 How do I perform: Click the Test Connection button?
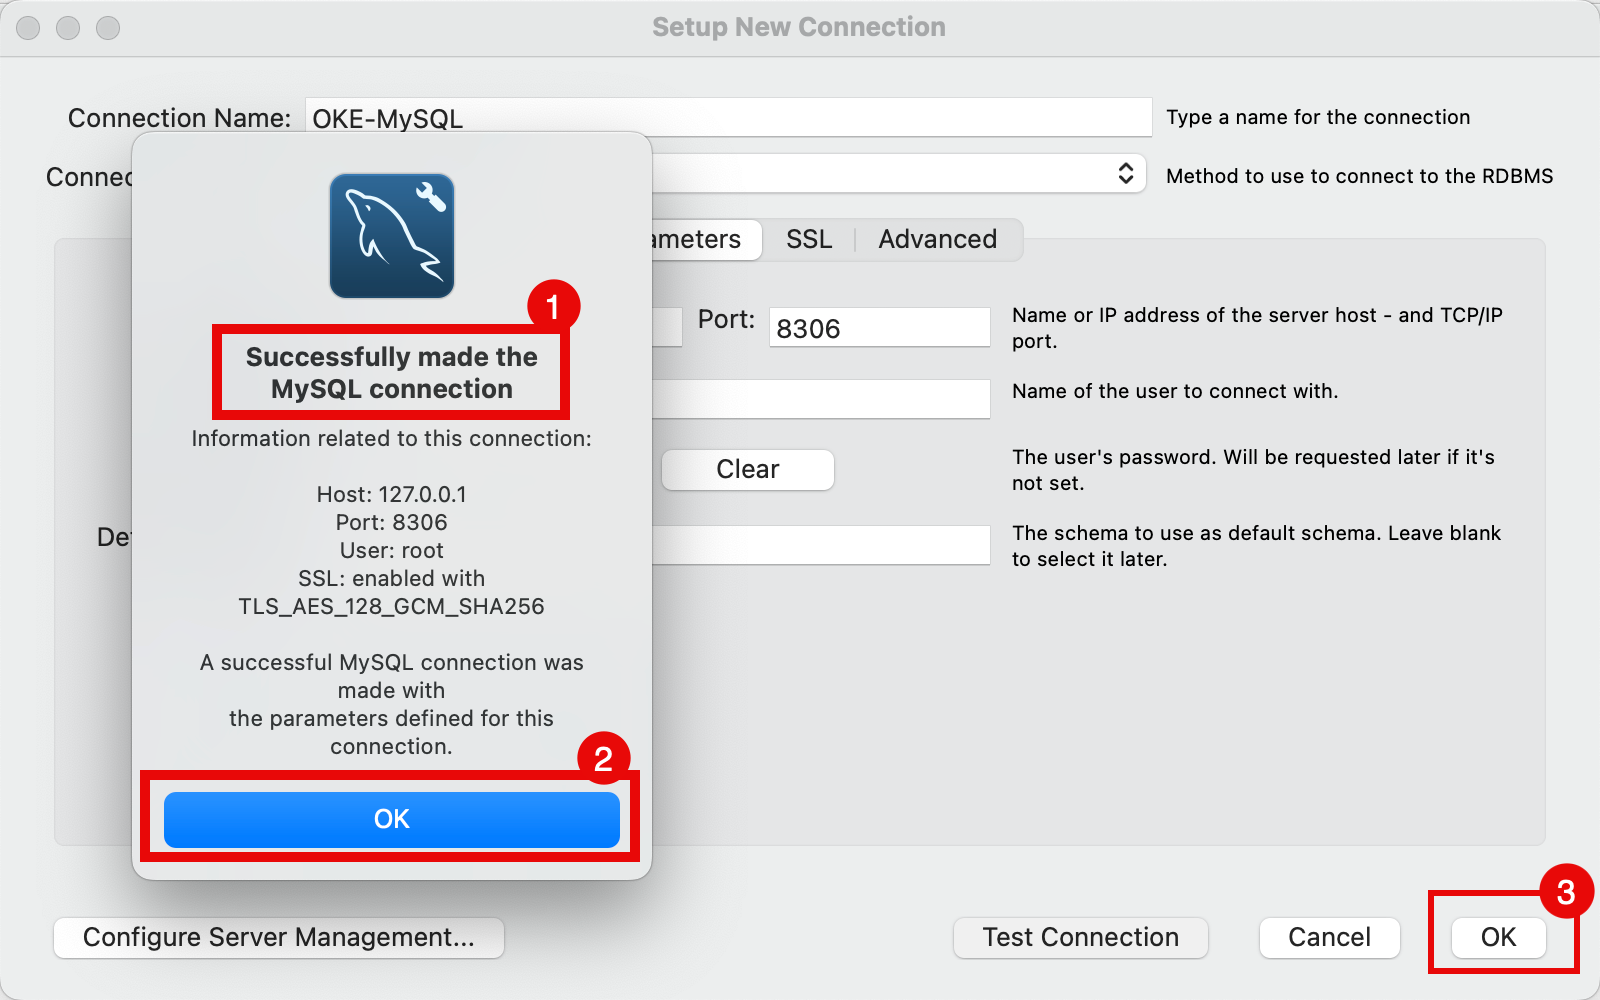[x=1080, y=937]
